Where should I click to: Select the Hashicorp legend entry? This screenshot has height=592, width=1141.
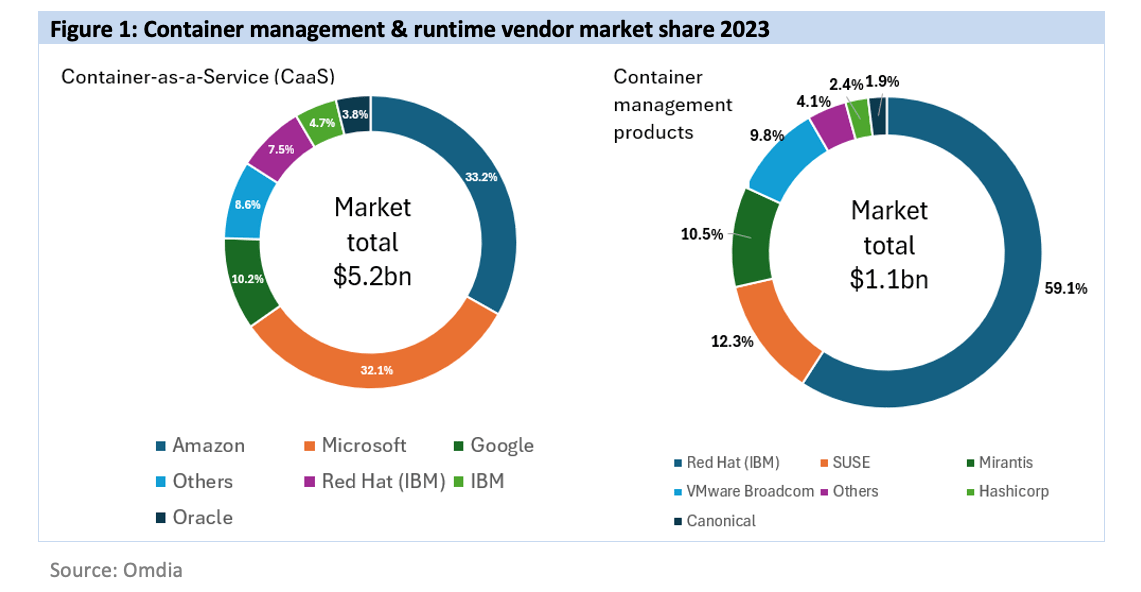click(x=1014, y=491)
